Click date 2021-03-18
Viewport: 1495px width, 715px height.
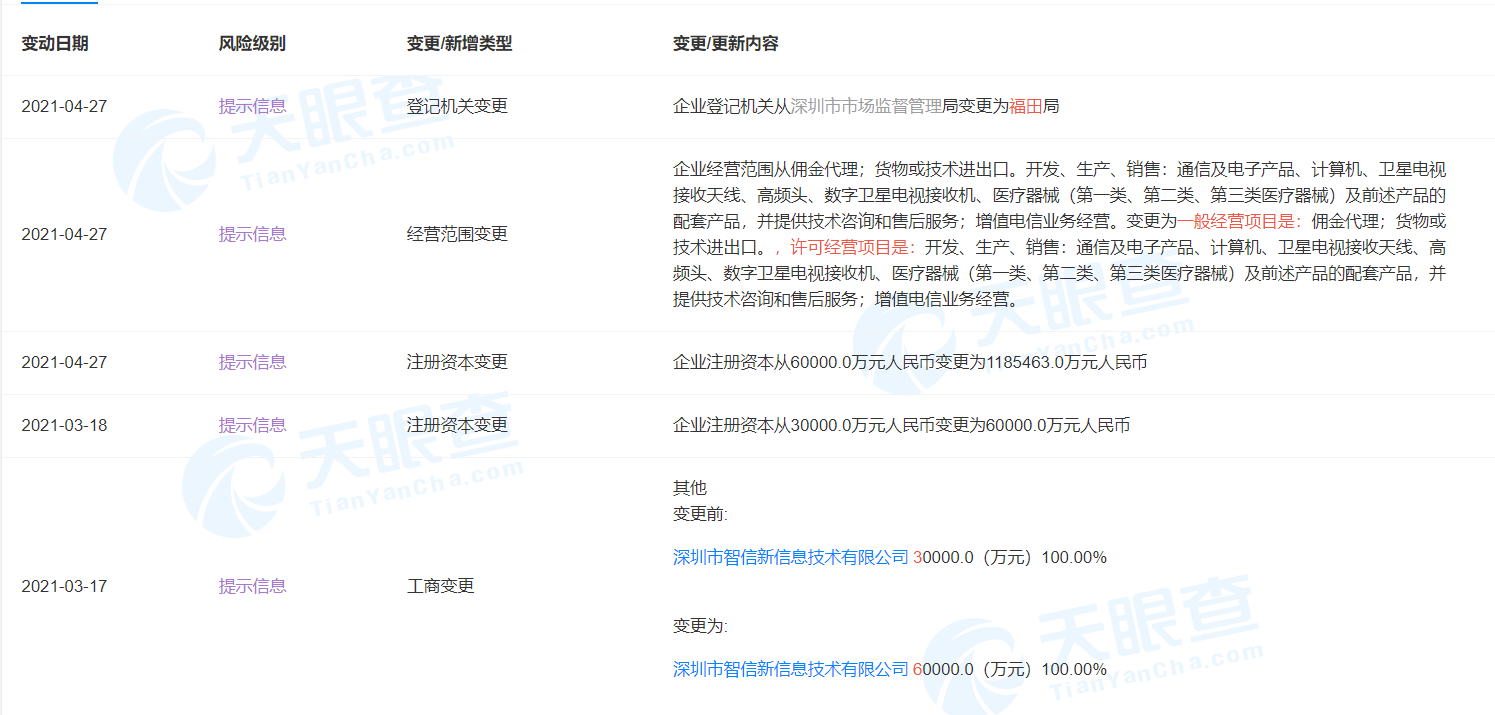click(64, 425)
